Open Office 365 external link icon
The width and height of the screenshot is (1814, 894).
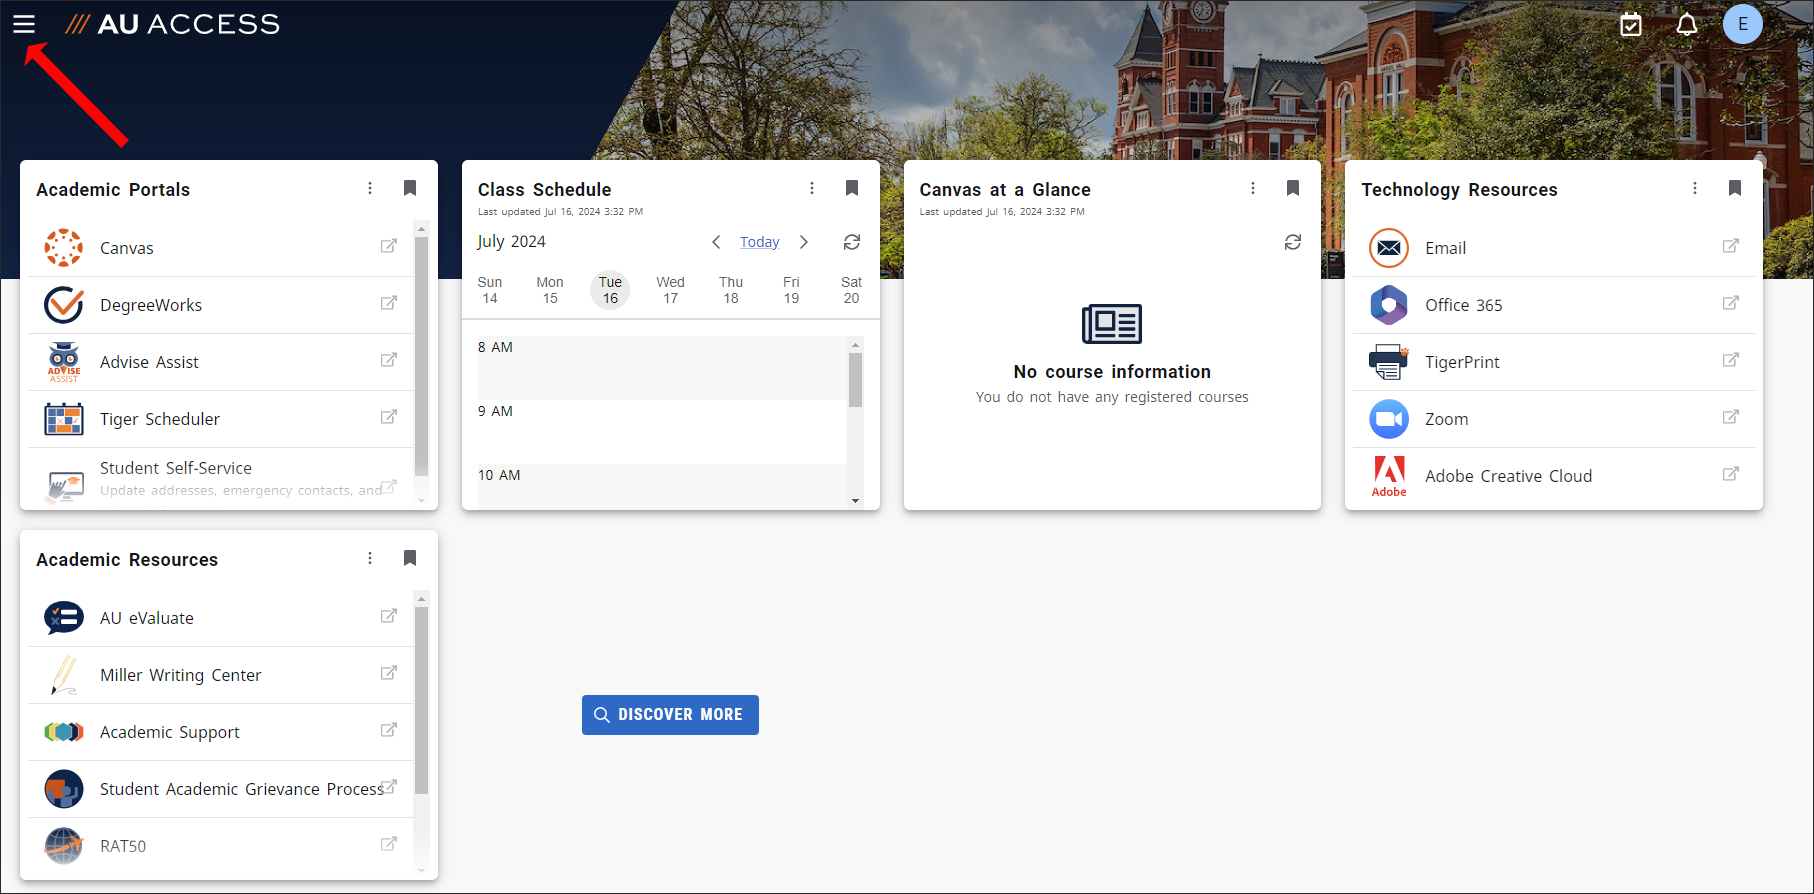[x=1731, y=303]
